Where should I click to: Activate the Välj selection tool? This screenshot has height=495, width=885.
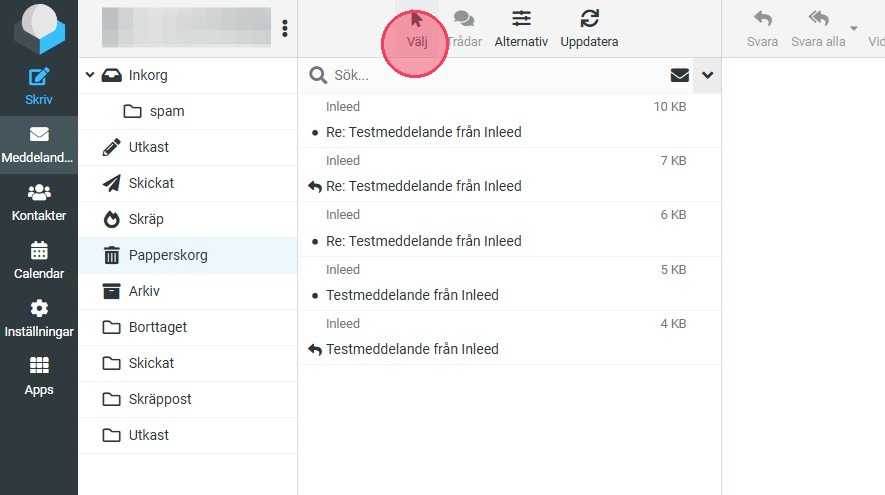(416, 28)
